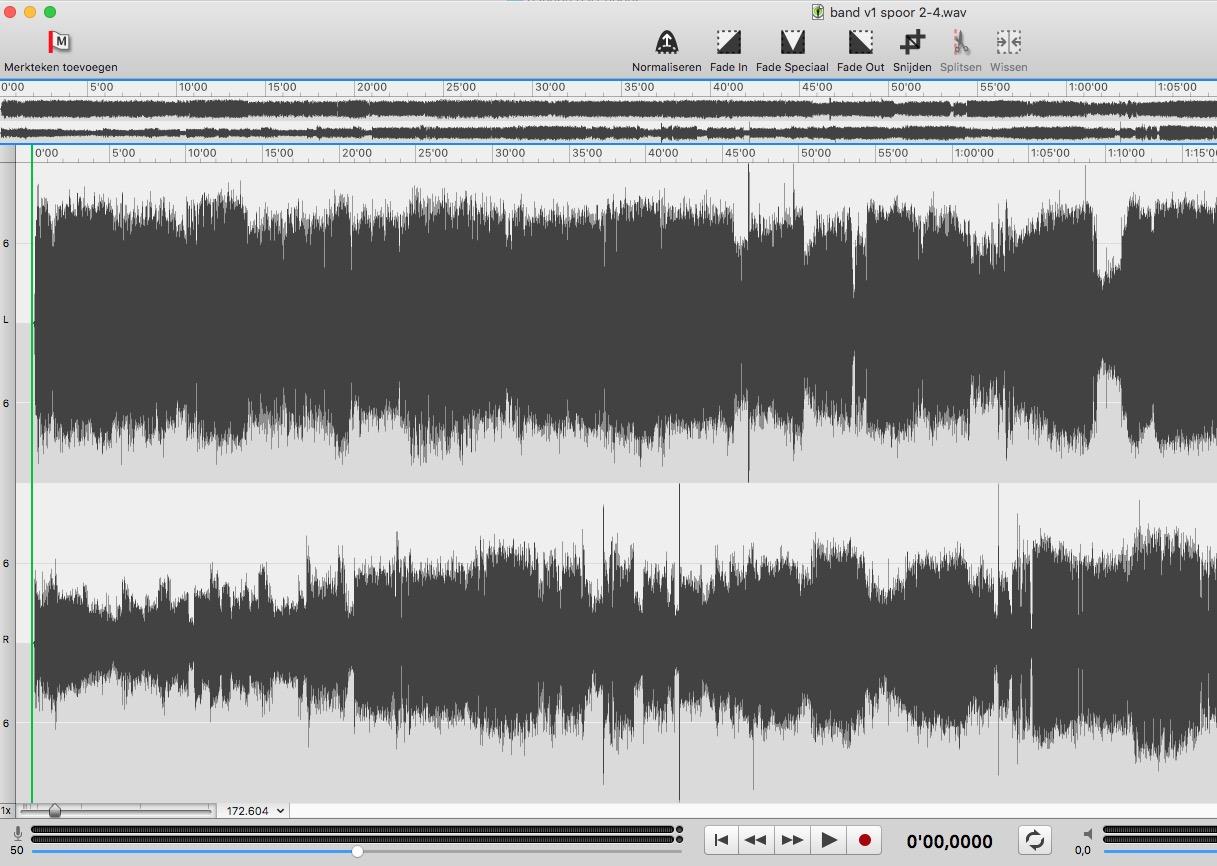Click the Merkteken toevoegen marker icon
This screenshot has height=866, width=1217.
[x=59, y=43]
